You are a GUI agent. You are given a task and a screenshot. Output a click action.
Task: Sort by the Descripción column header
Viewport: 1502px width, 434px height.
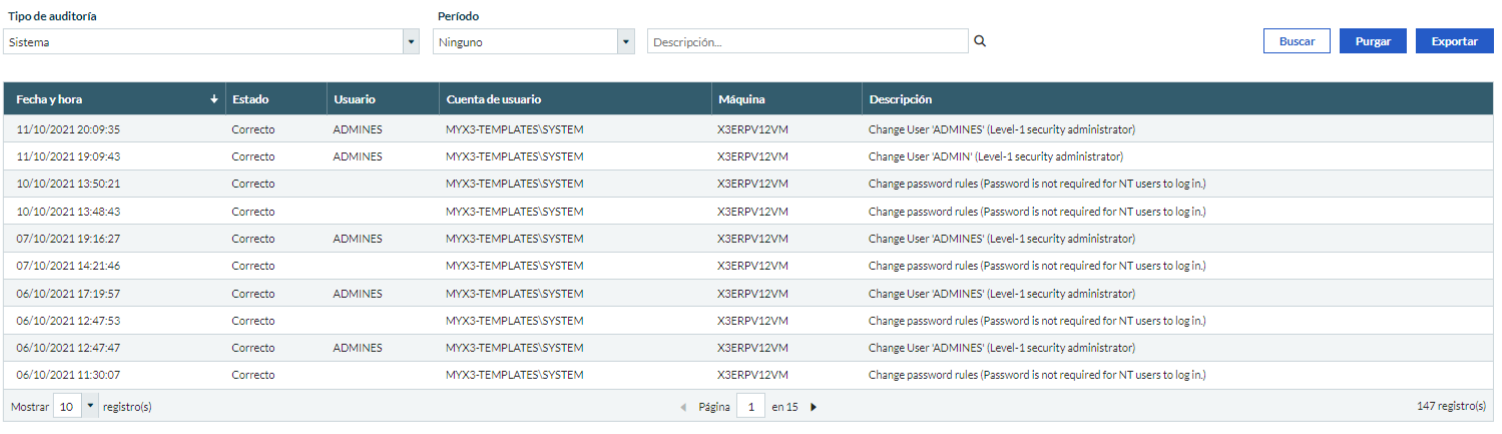[x=900, y=100]
